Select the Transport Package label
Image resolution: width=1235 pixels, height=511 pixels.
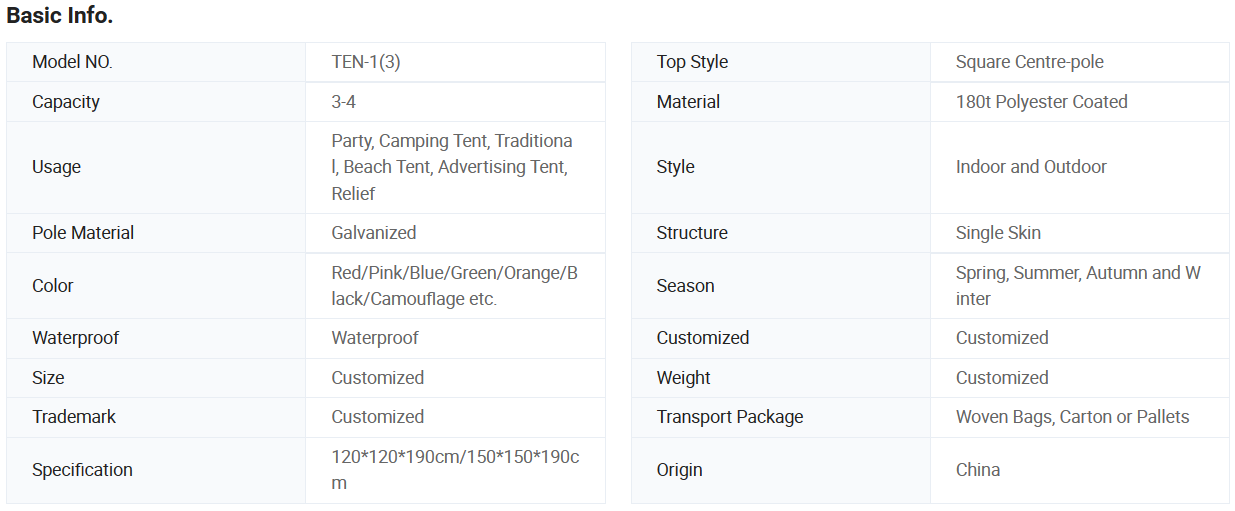tap(730, 417)
